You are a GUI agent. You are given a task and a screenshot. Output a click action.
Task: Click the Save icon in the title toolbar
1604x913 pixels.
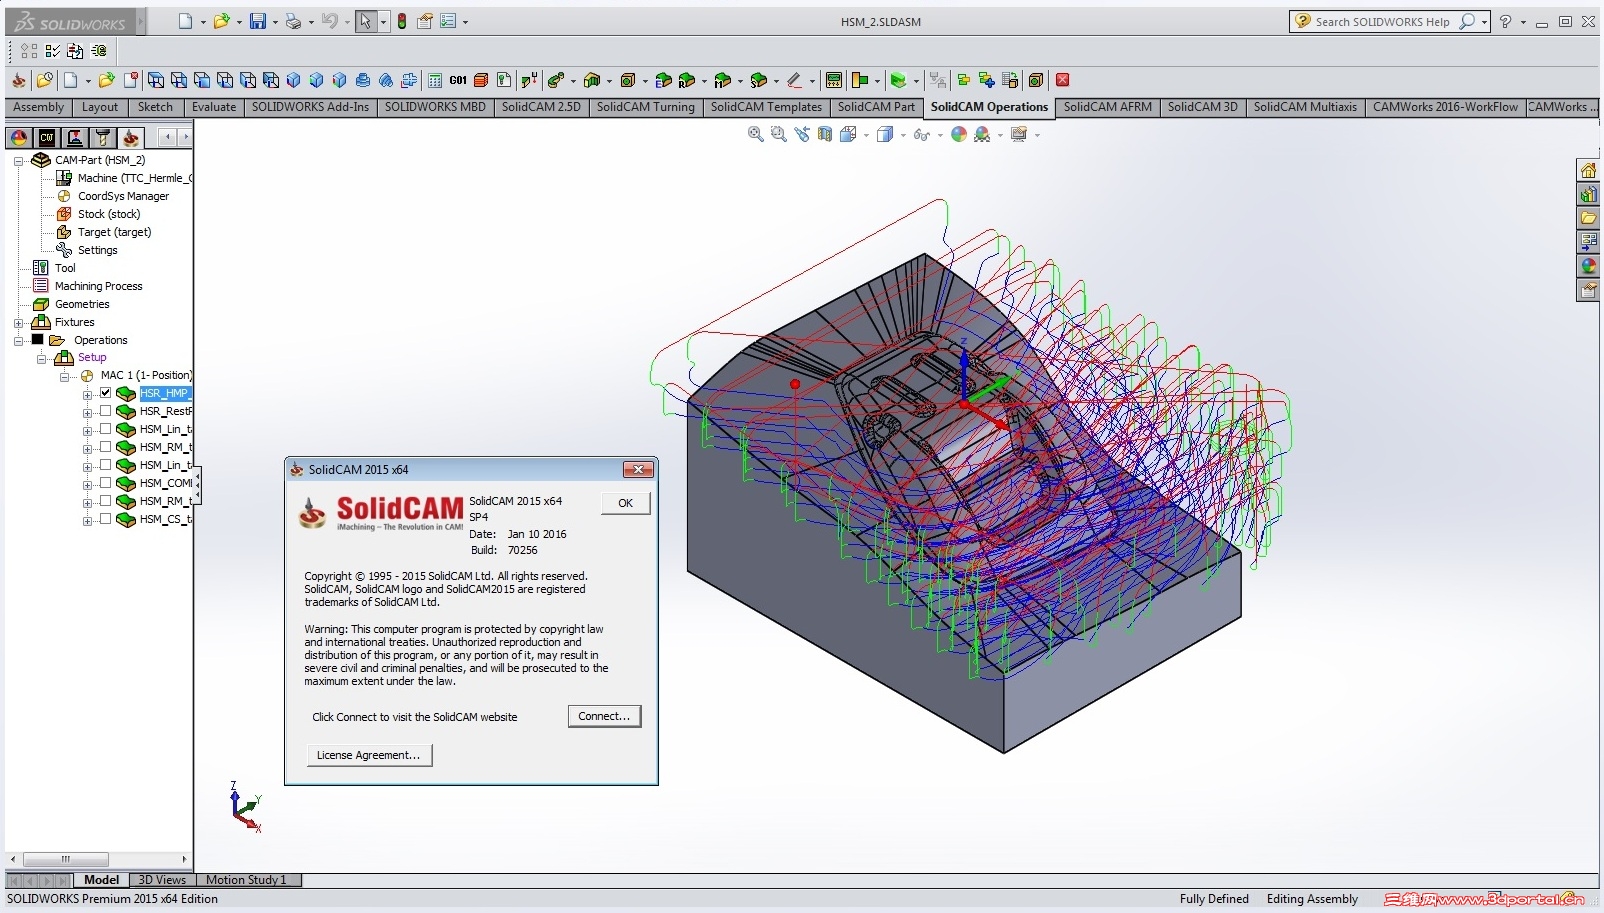click(258, 21)
